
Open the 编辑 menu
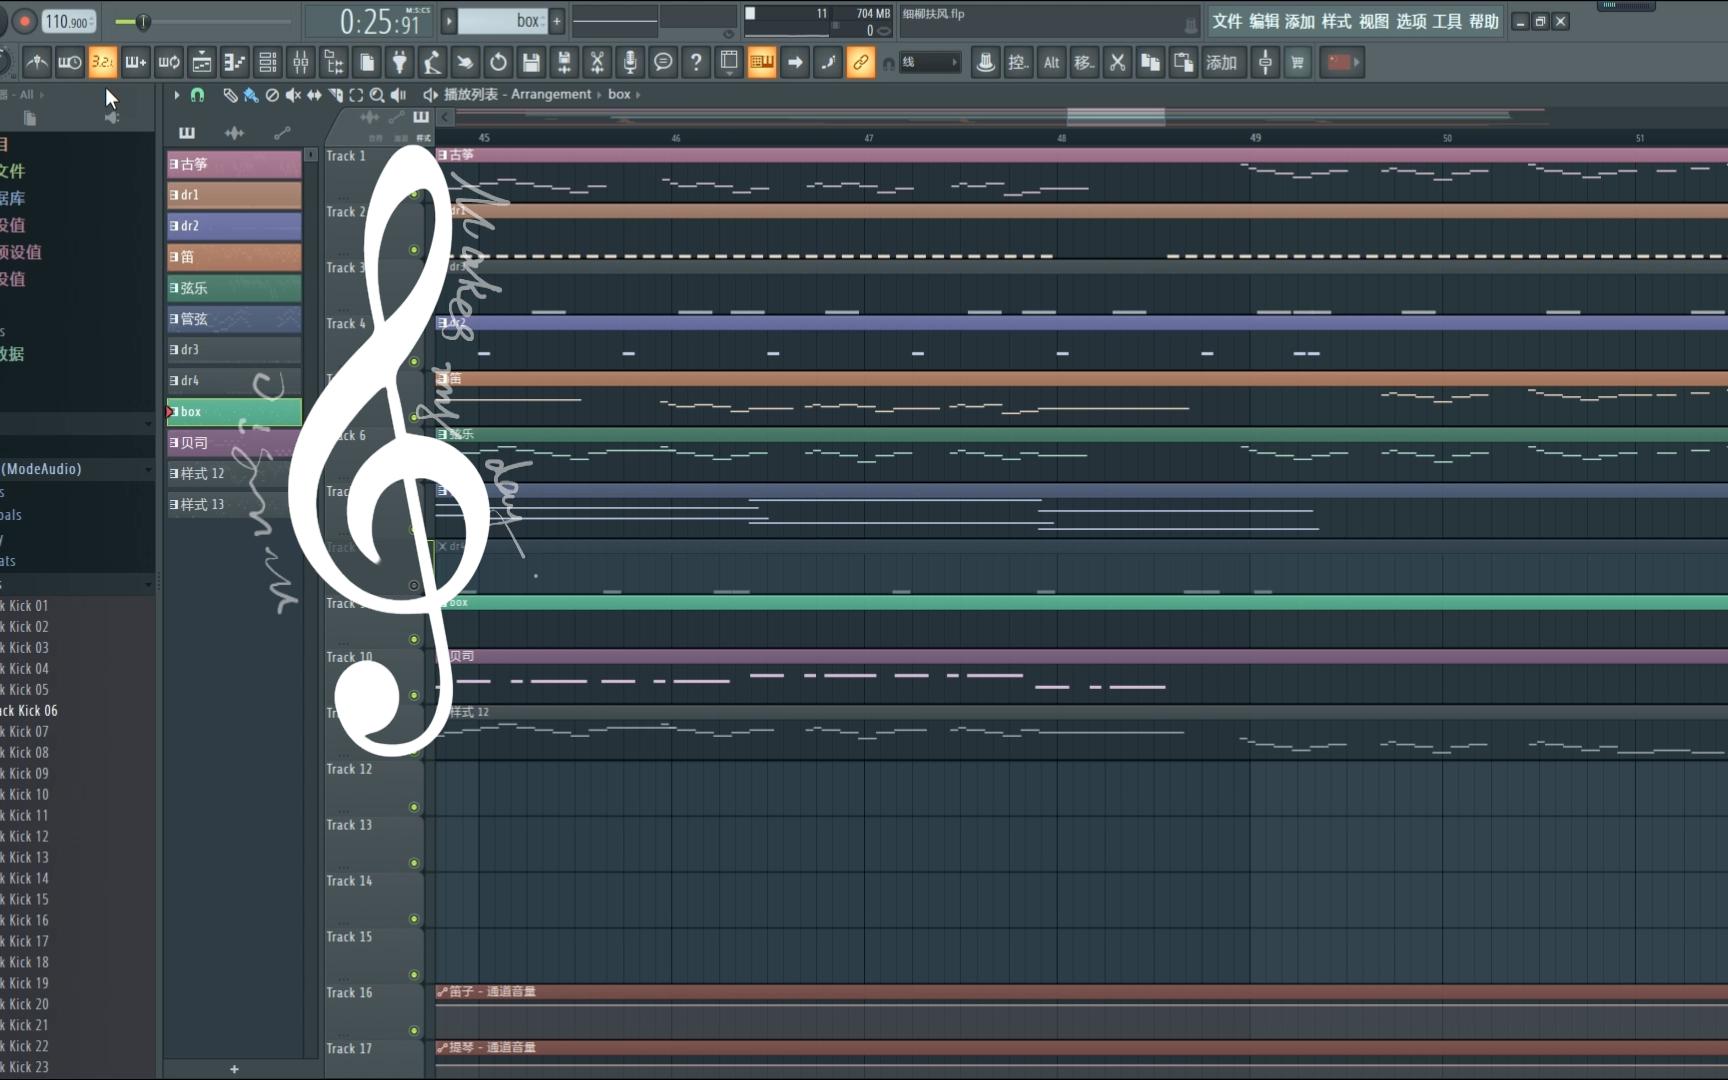pyautogui.click(x=1264, y=21)
